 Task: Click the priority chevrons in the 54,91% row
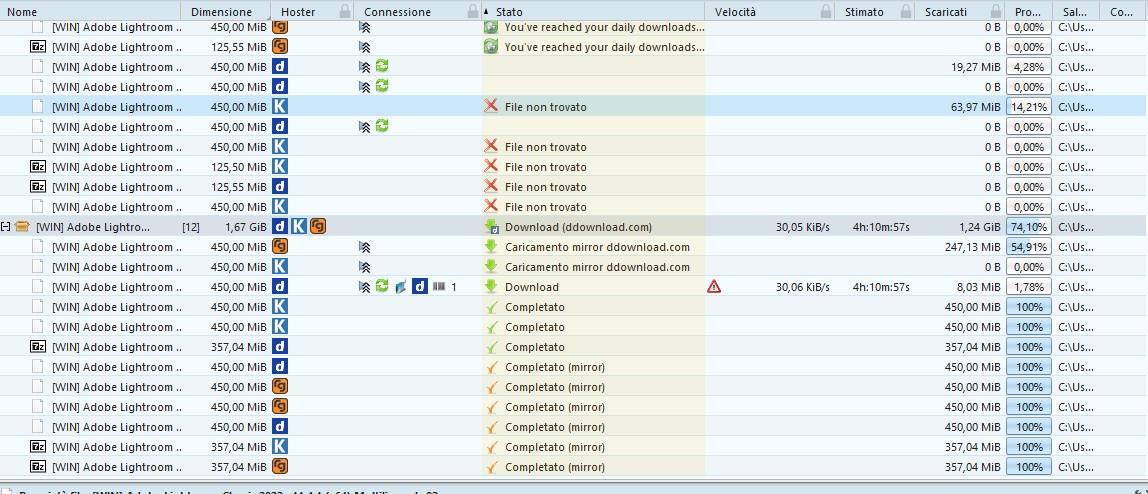365,247
